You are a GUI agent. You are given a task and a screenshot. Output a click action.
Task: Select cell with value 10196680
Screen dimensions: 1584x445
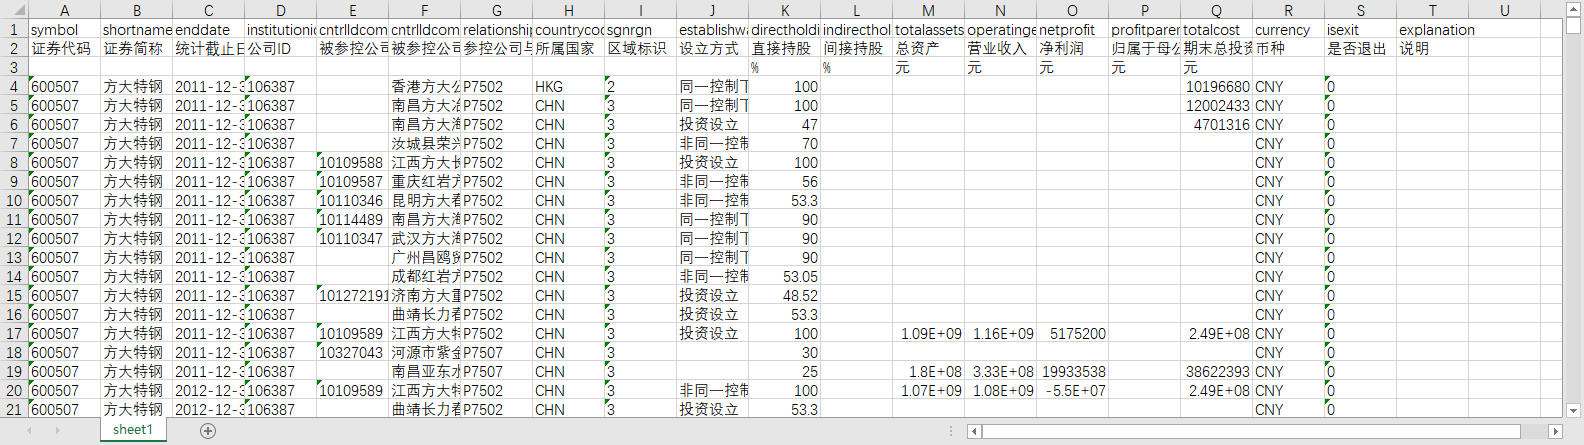pyautogui.click(x=1216, y=87)
